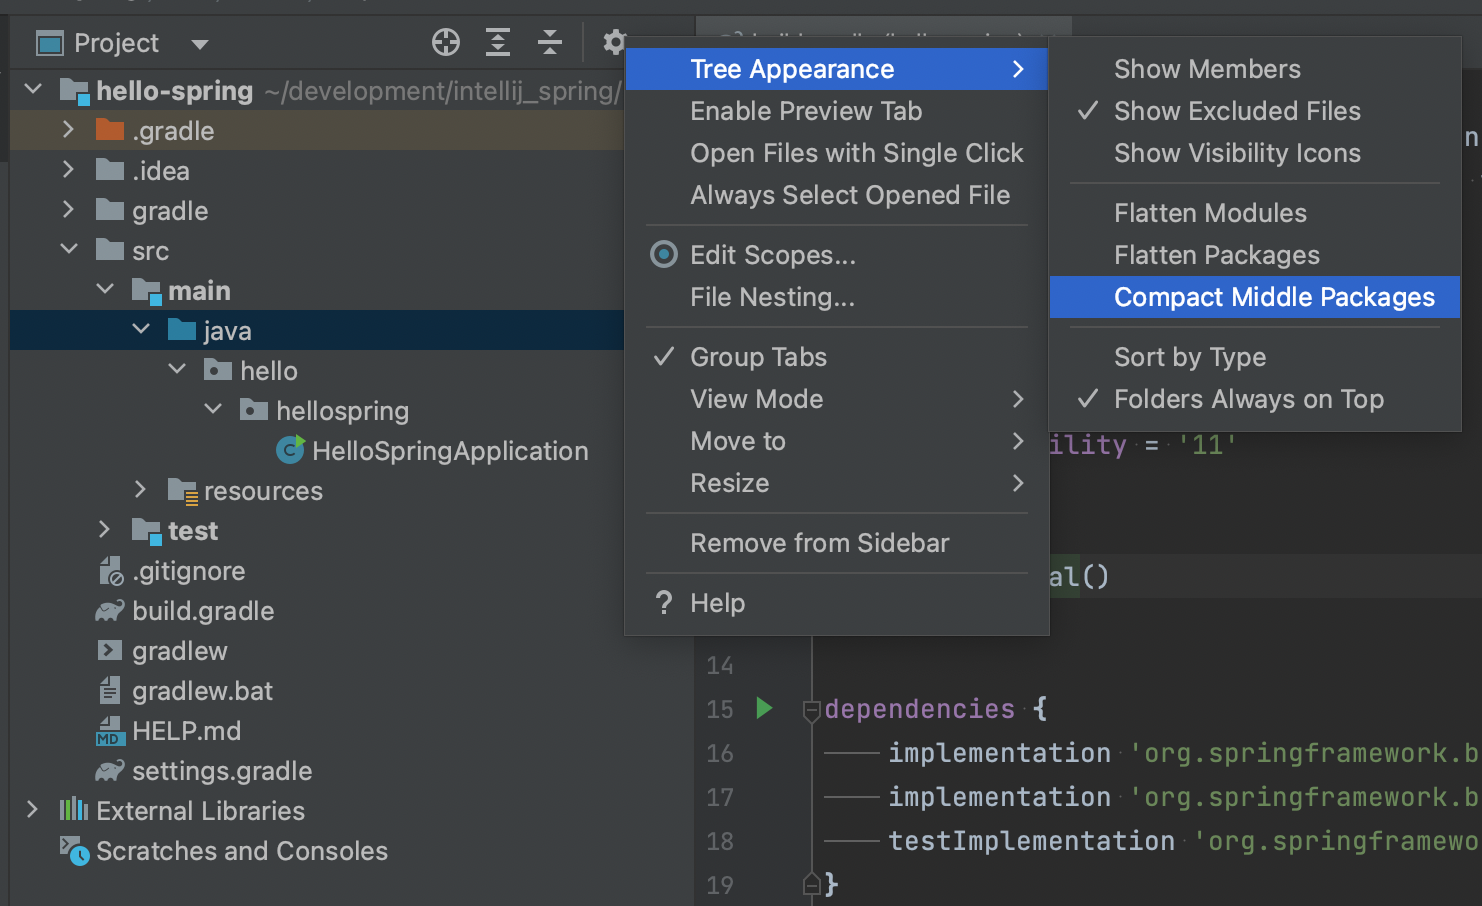Click the Scratches and Consoles icon
This screenshot has height=906, width=1482.
[x=74, y=851]
